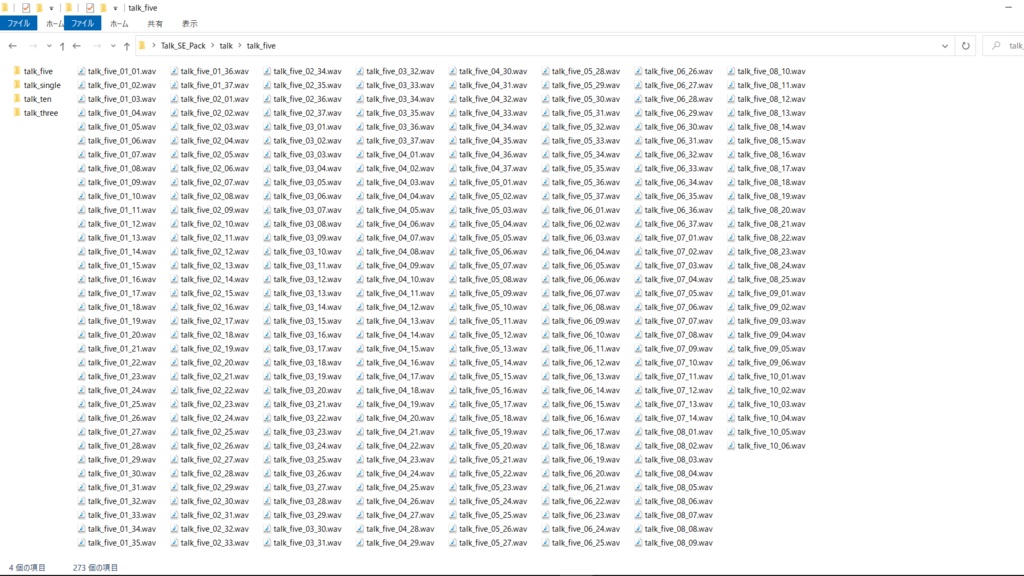Screen dimensions: 1024x576
Task: Navigate to Talk_SE_Pack in the breadcrumb
Action: pos(183,46)
